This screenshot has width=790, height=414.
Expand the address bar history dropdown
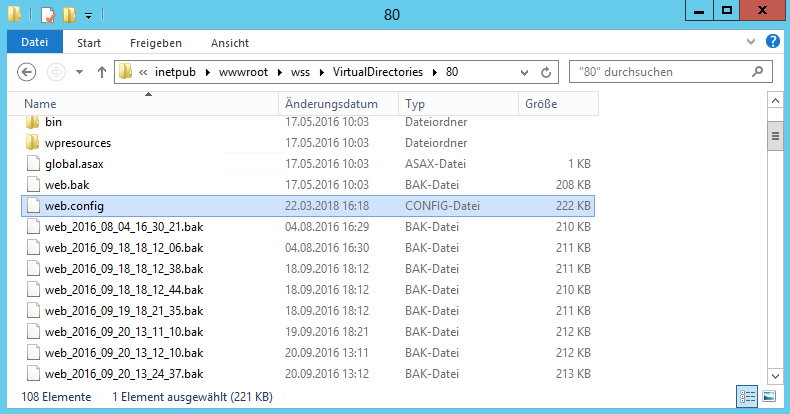[524, 73]
